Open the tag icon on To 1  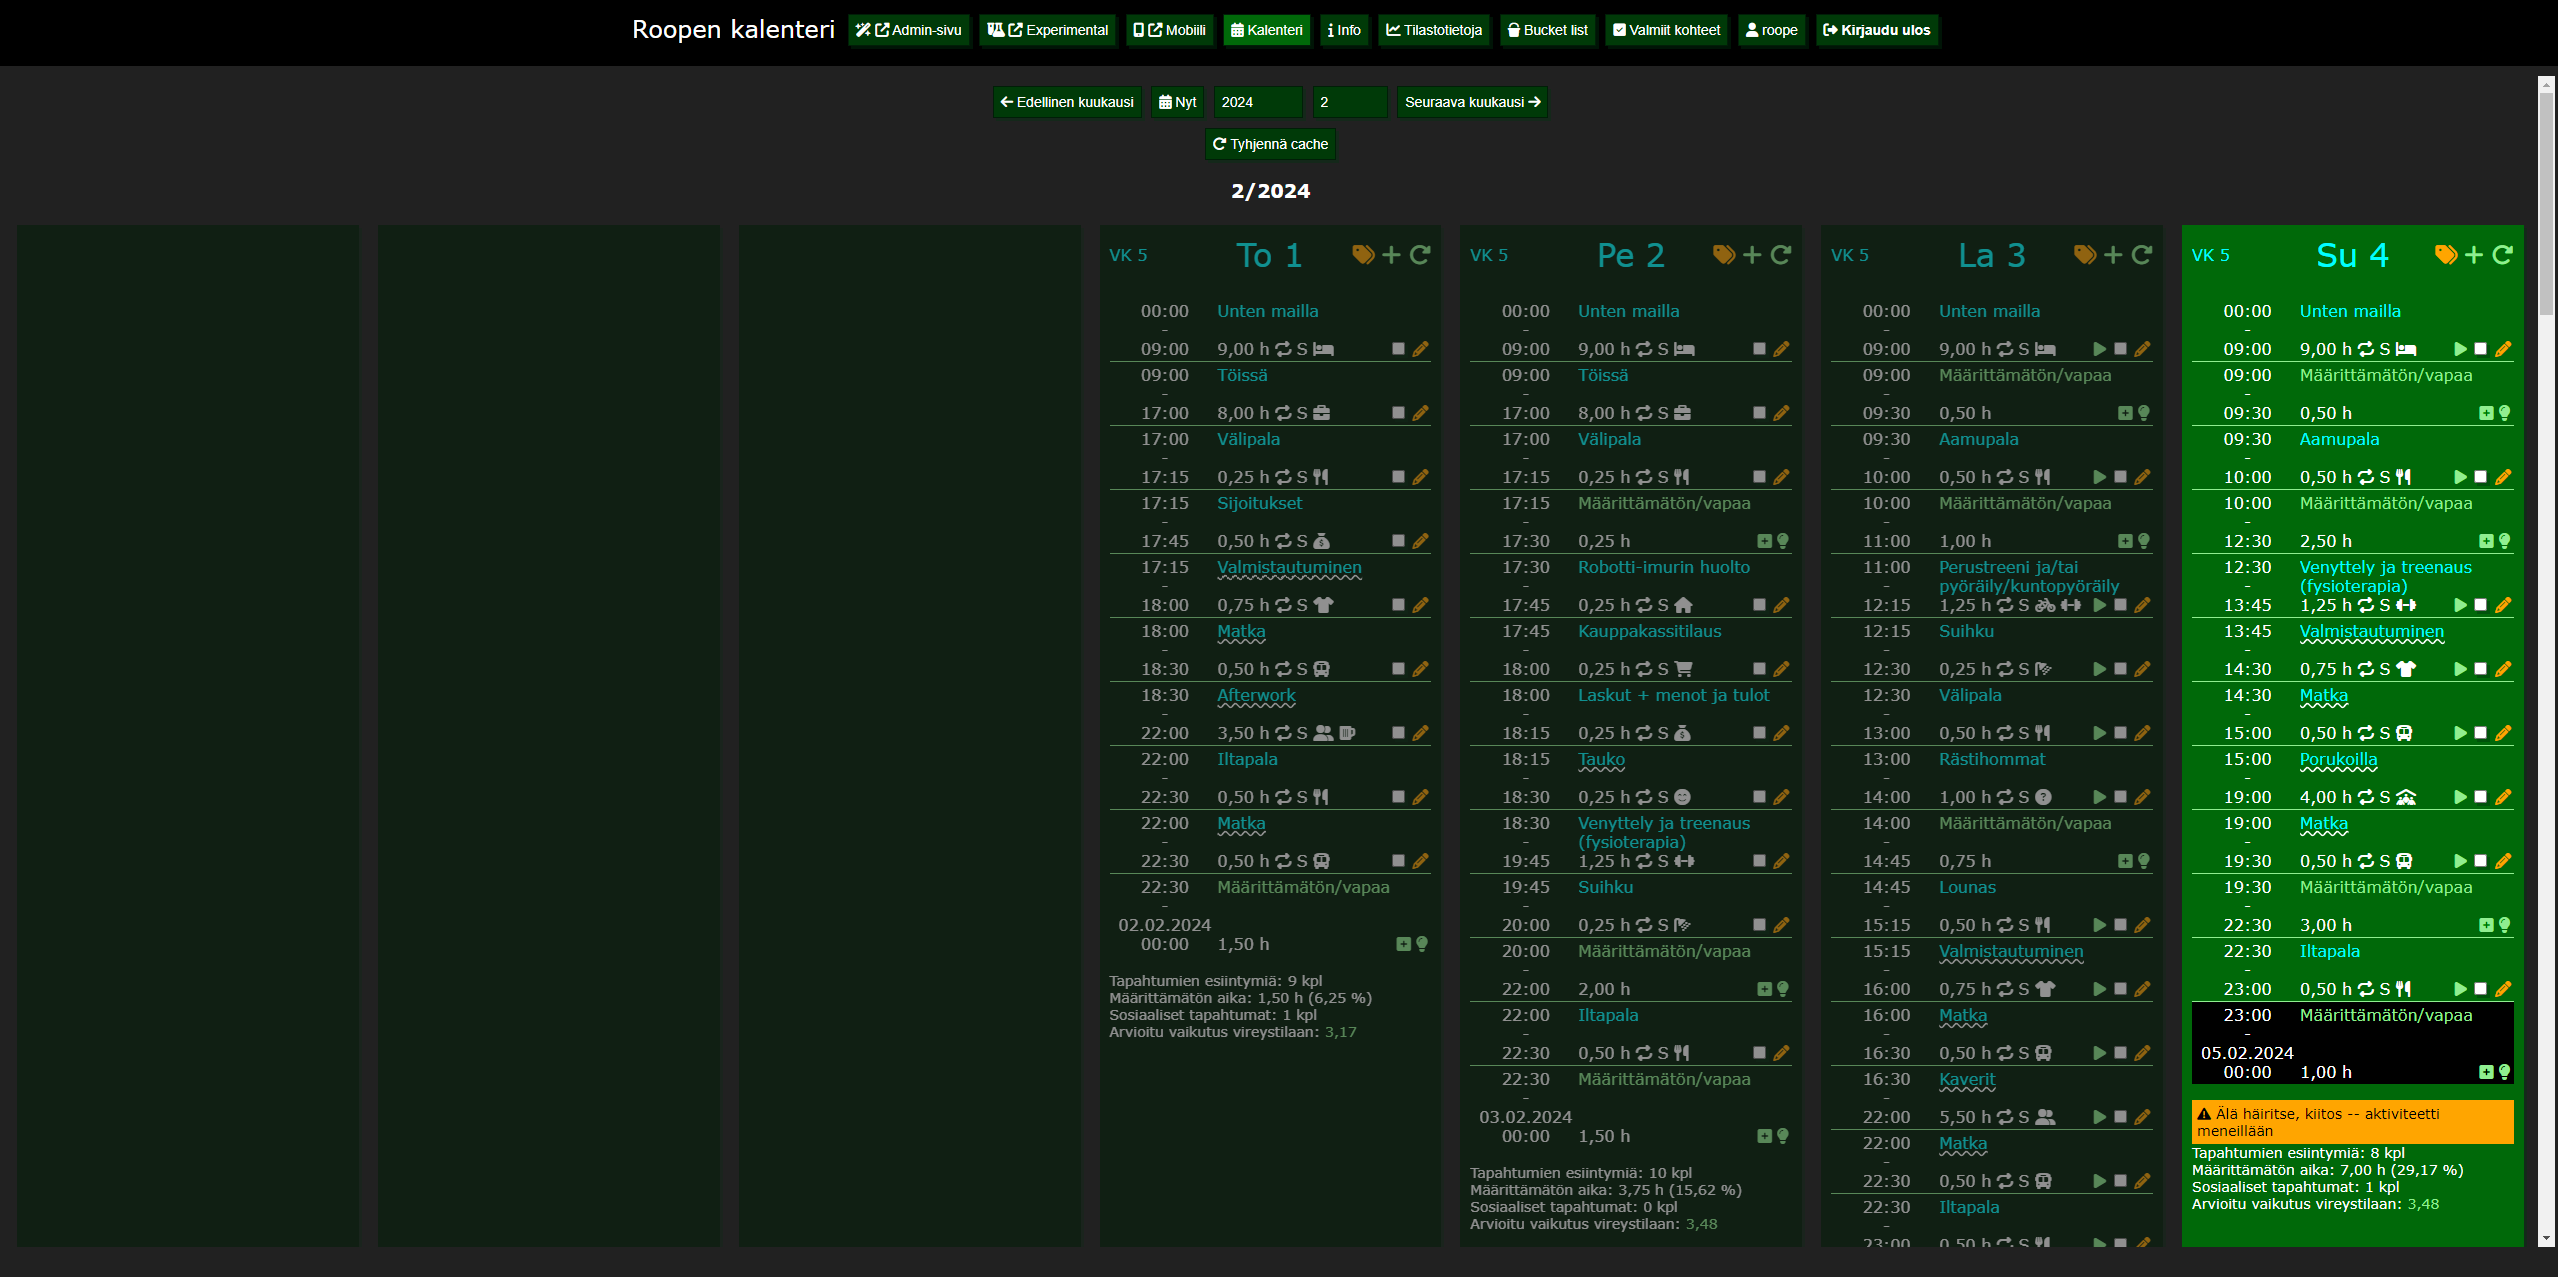pyautogui.click(x=1363, y=255)
